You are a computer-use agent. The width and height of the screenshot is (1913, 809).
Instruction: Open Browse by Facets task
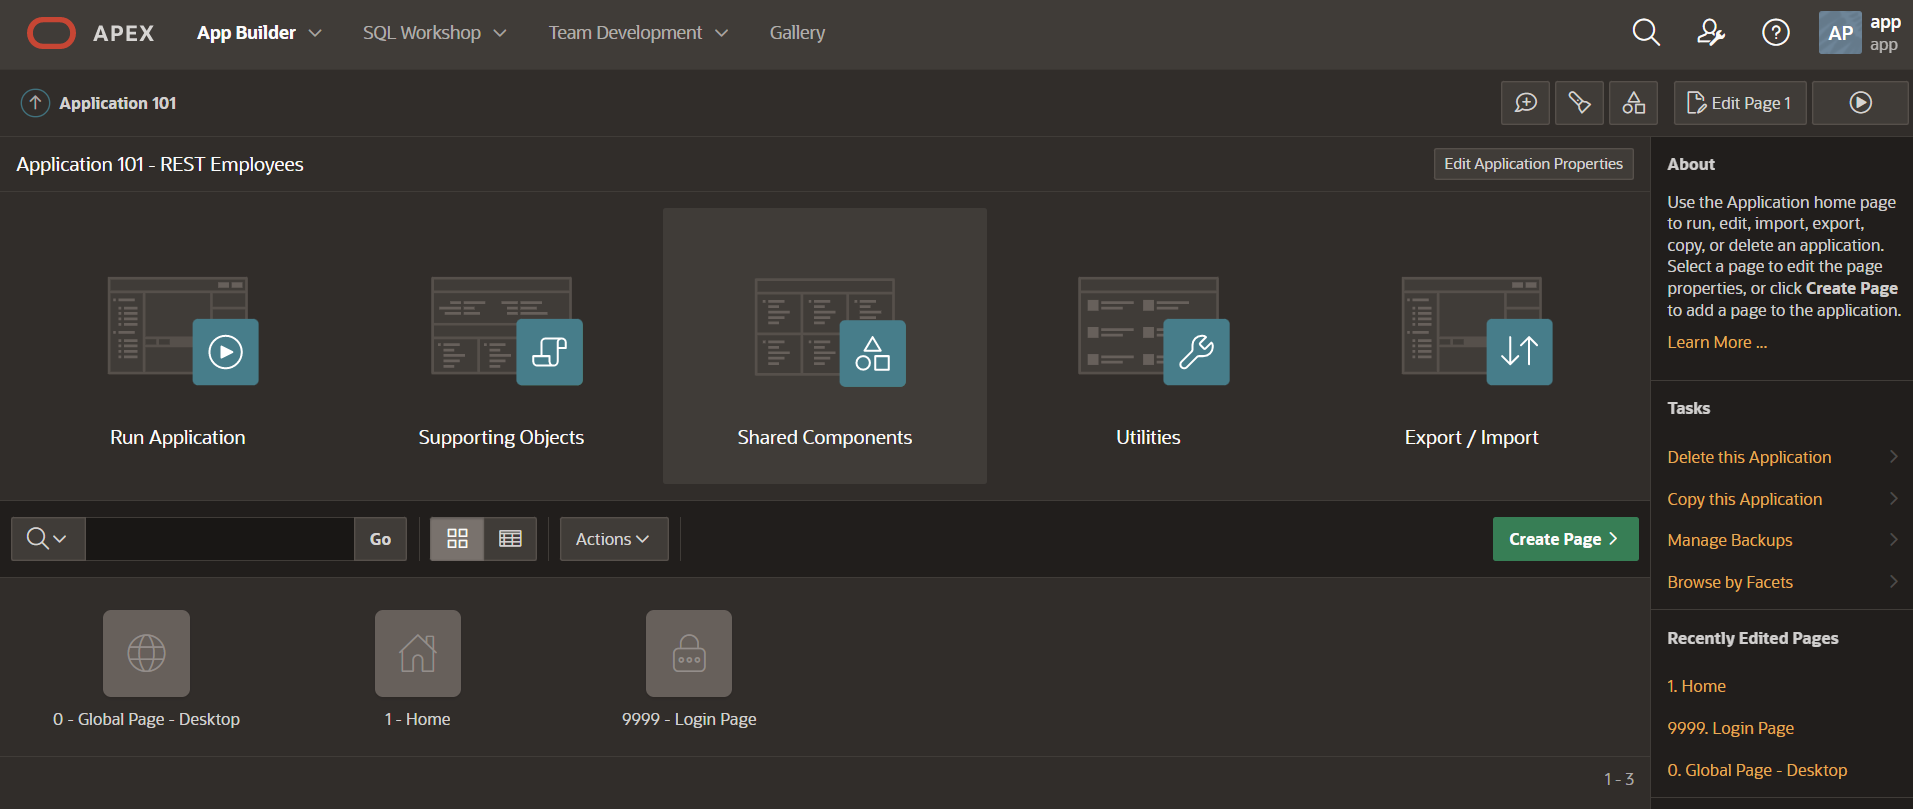(x=1730, y=582)
